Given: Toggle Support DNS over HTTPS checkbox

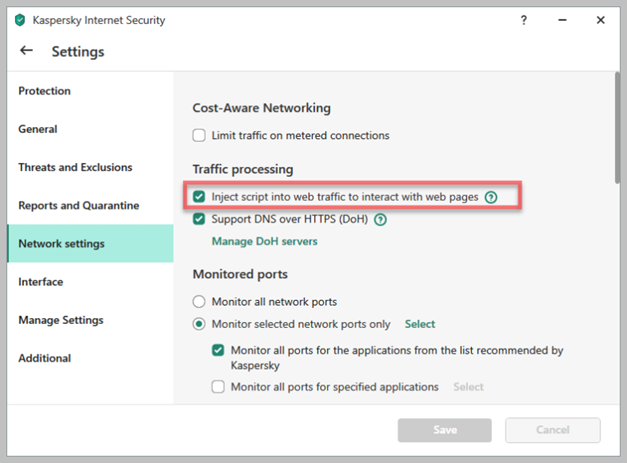Looking at the screenshot, I should tap(199, 219).
